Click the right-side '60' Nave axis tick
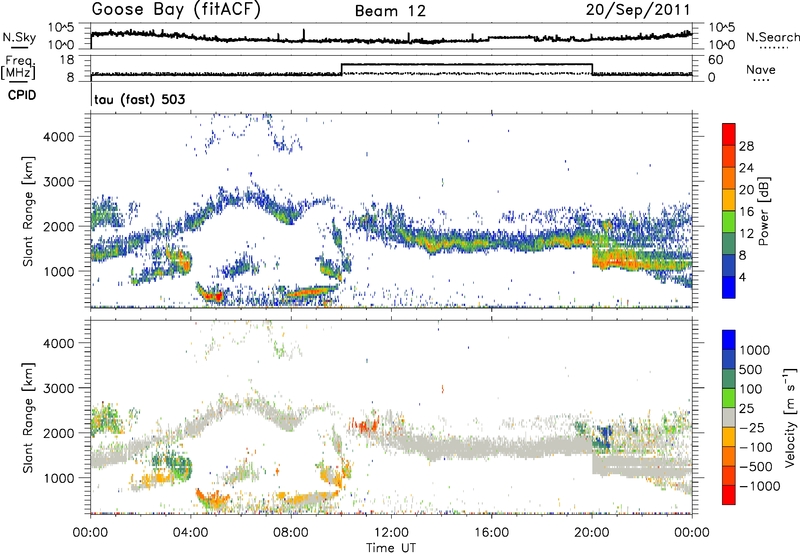Viewport: 800px width, 554px height. (715, 60)
